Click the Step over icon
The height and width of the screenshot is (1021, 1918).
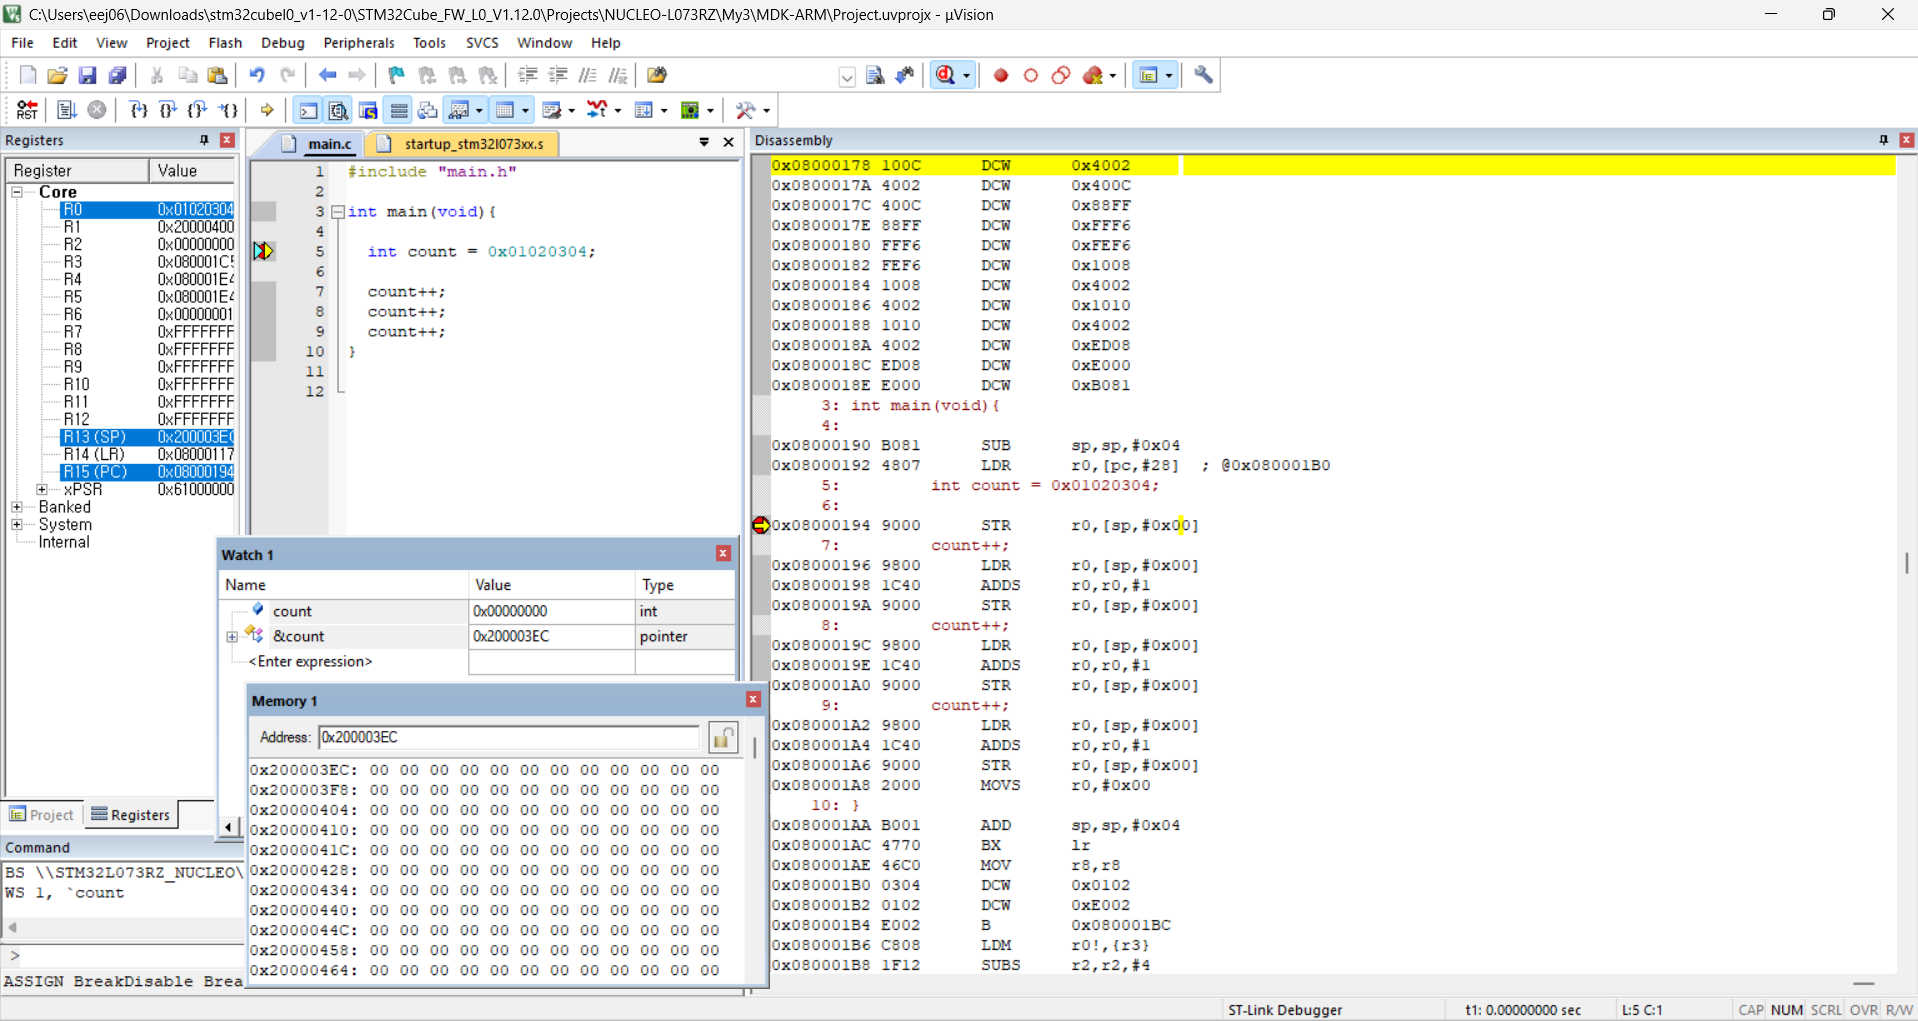tap(168, 110)
